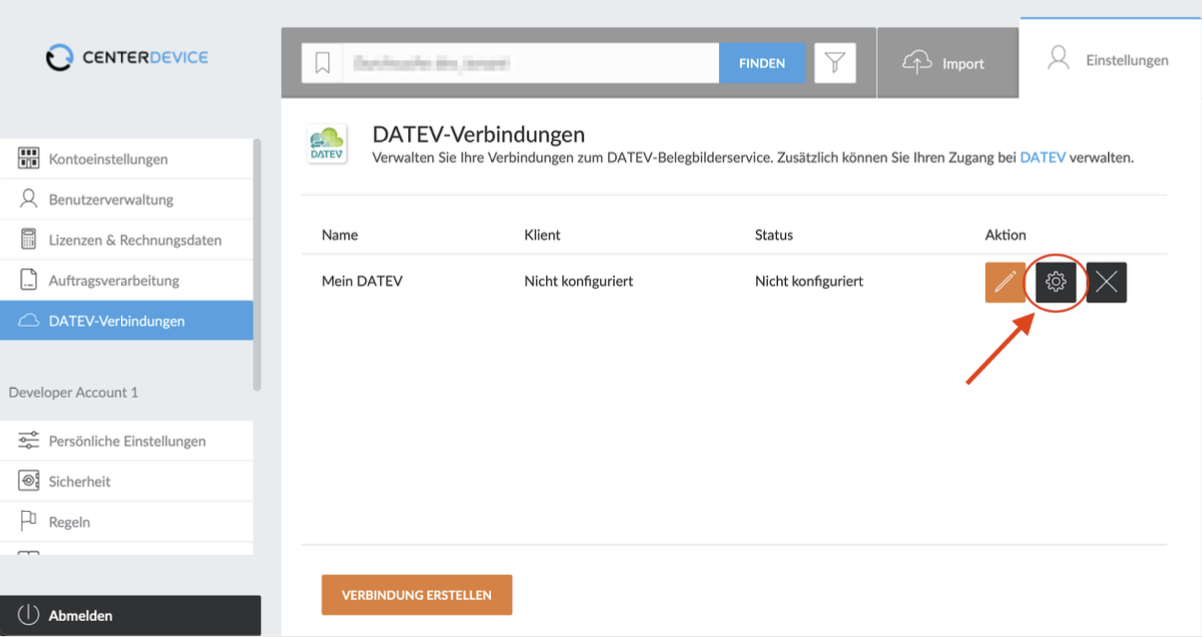Viewport: 1202px width, 637px height.
Task: Go to Lizenzen & Rechnungsdaten
Action: point(126,240)
